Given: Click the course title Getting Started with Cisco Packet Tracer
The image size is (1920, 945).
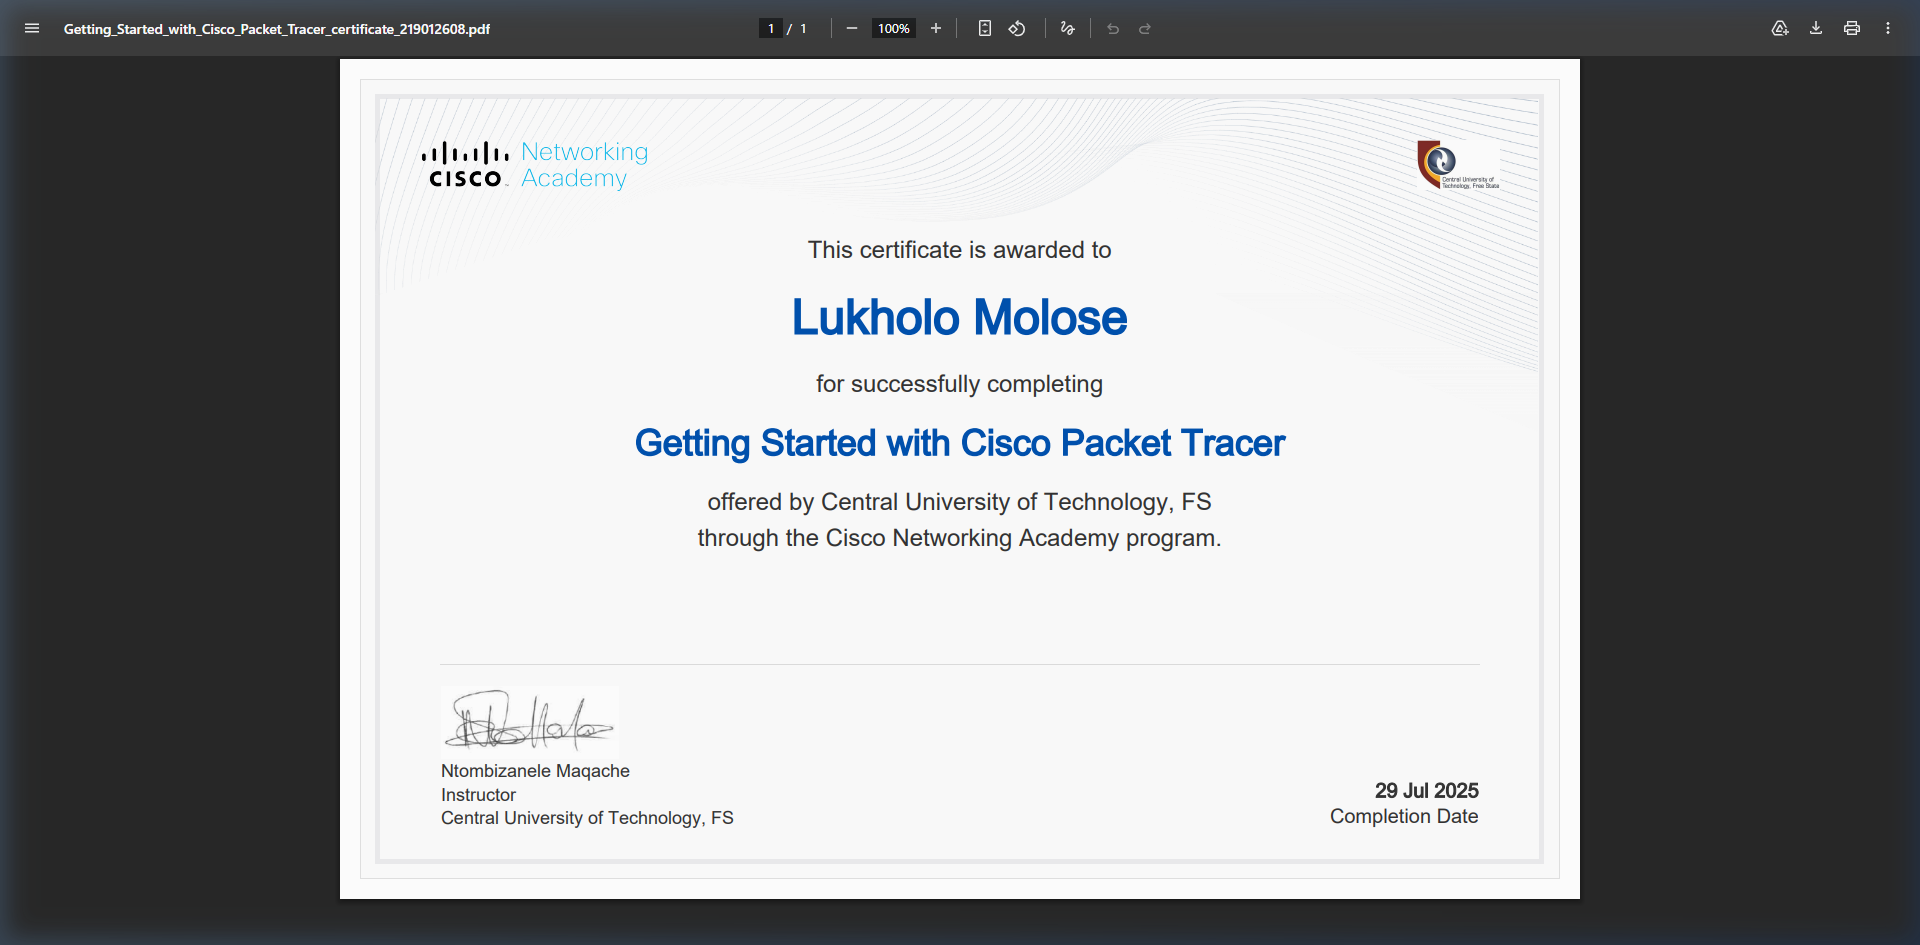Looking at the screenshot, I should tap(960, 443).
